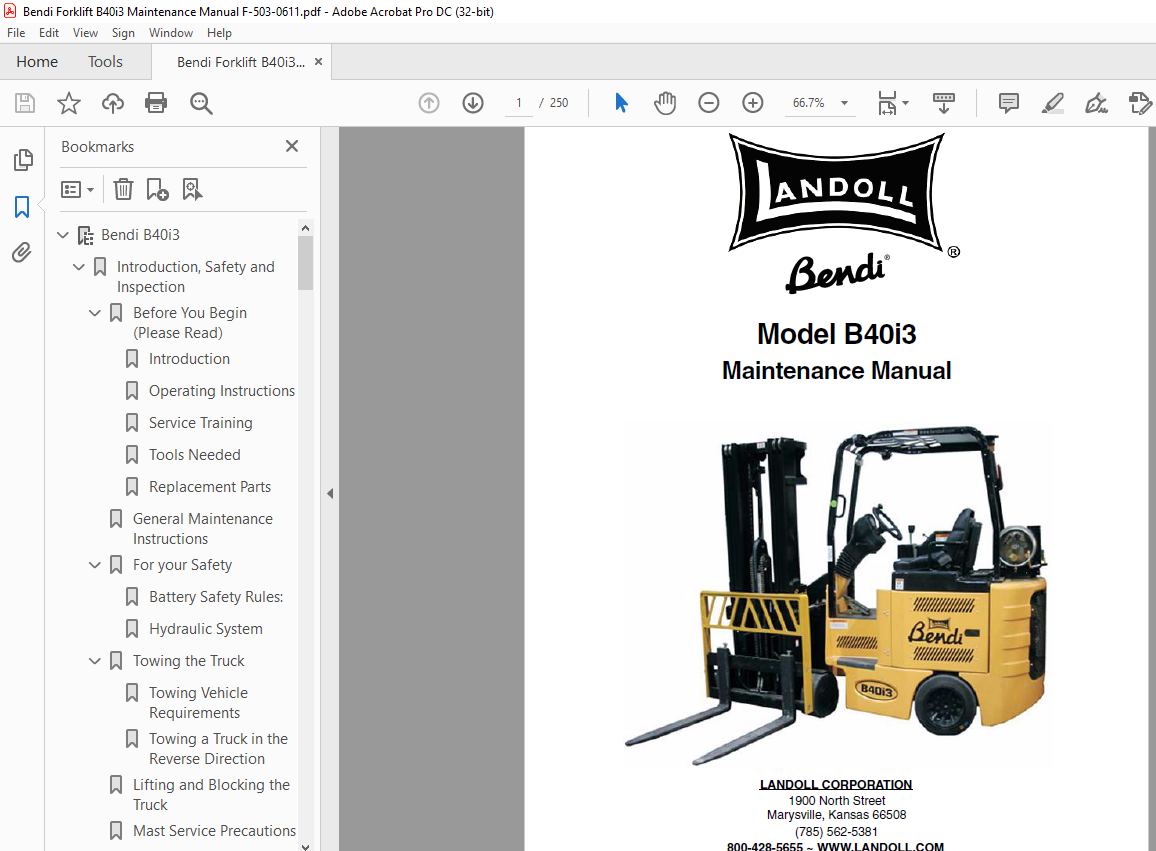Jump to Towing Vehicle Requirements bookmark
Viewport: 1156px width, 851px height.
click(198, 703)
